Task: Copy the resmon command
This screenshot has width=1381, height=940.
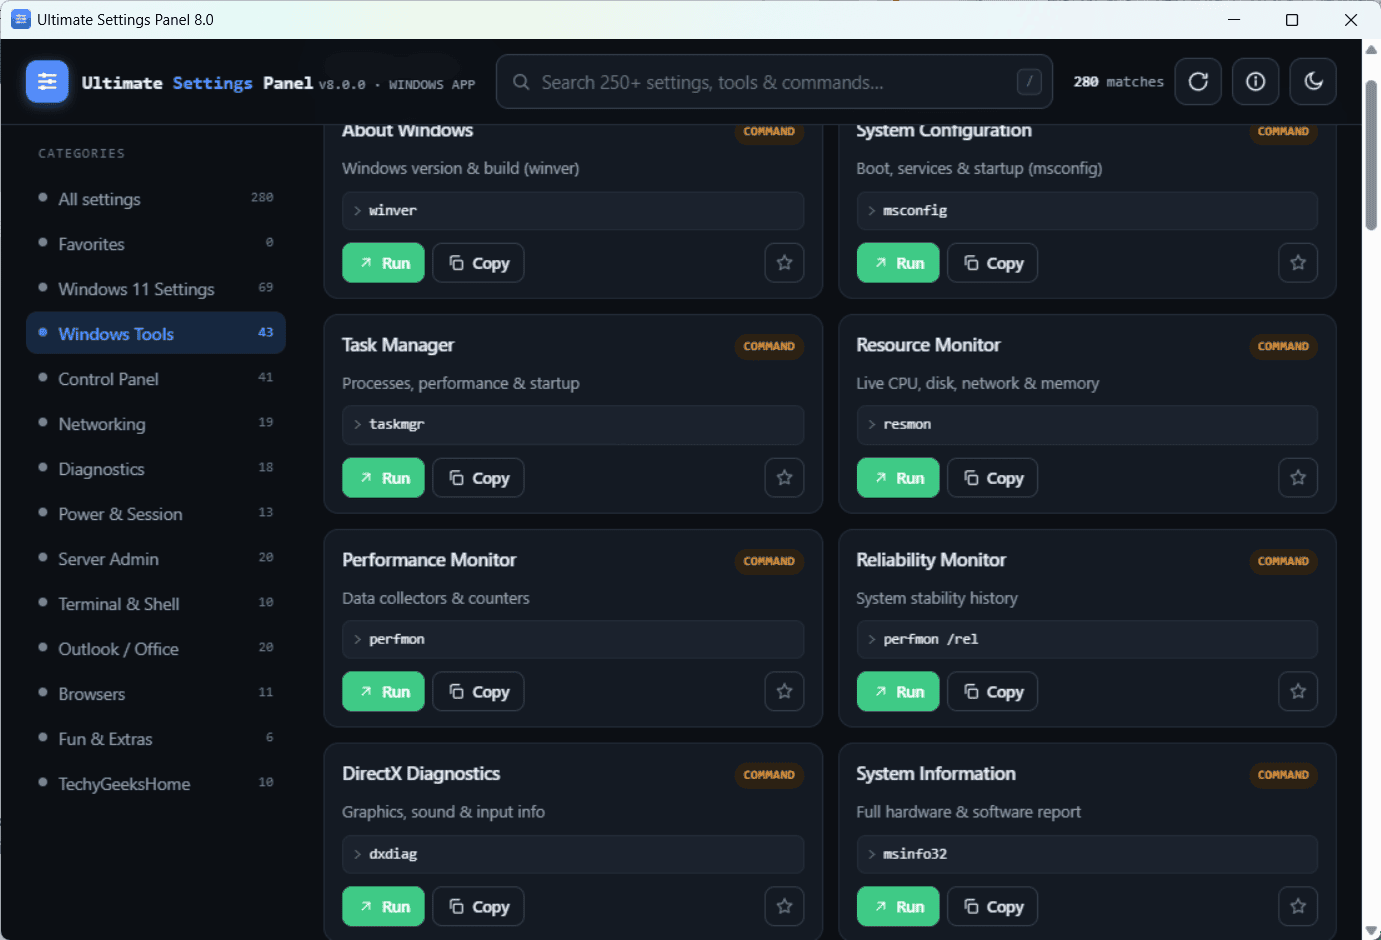Action: 993,478
